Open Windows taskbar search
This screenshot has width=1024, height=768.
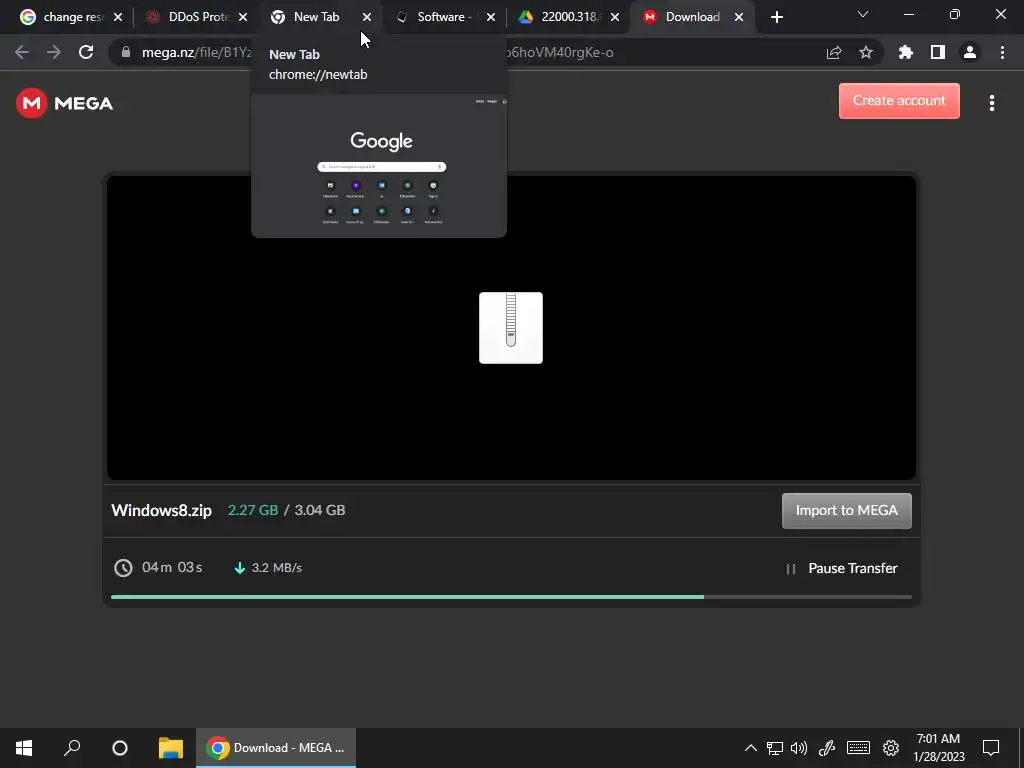click(72, 748)
